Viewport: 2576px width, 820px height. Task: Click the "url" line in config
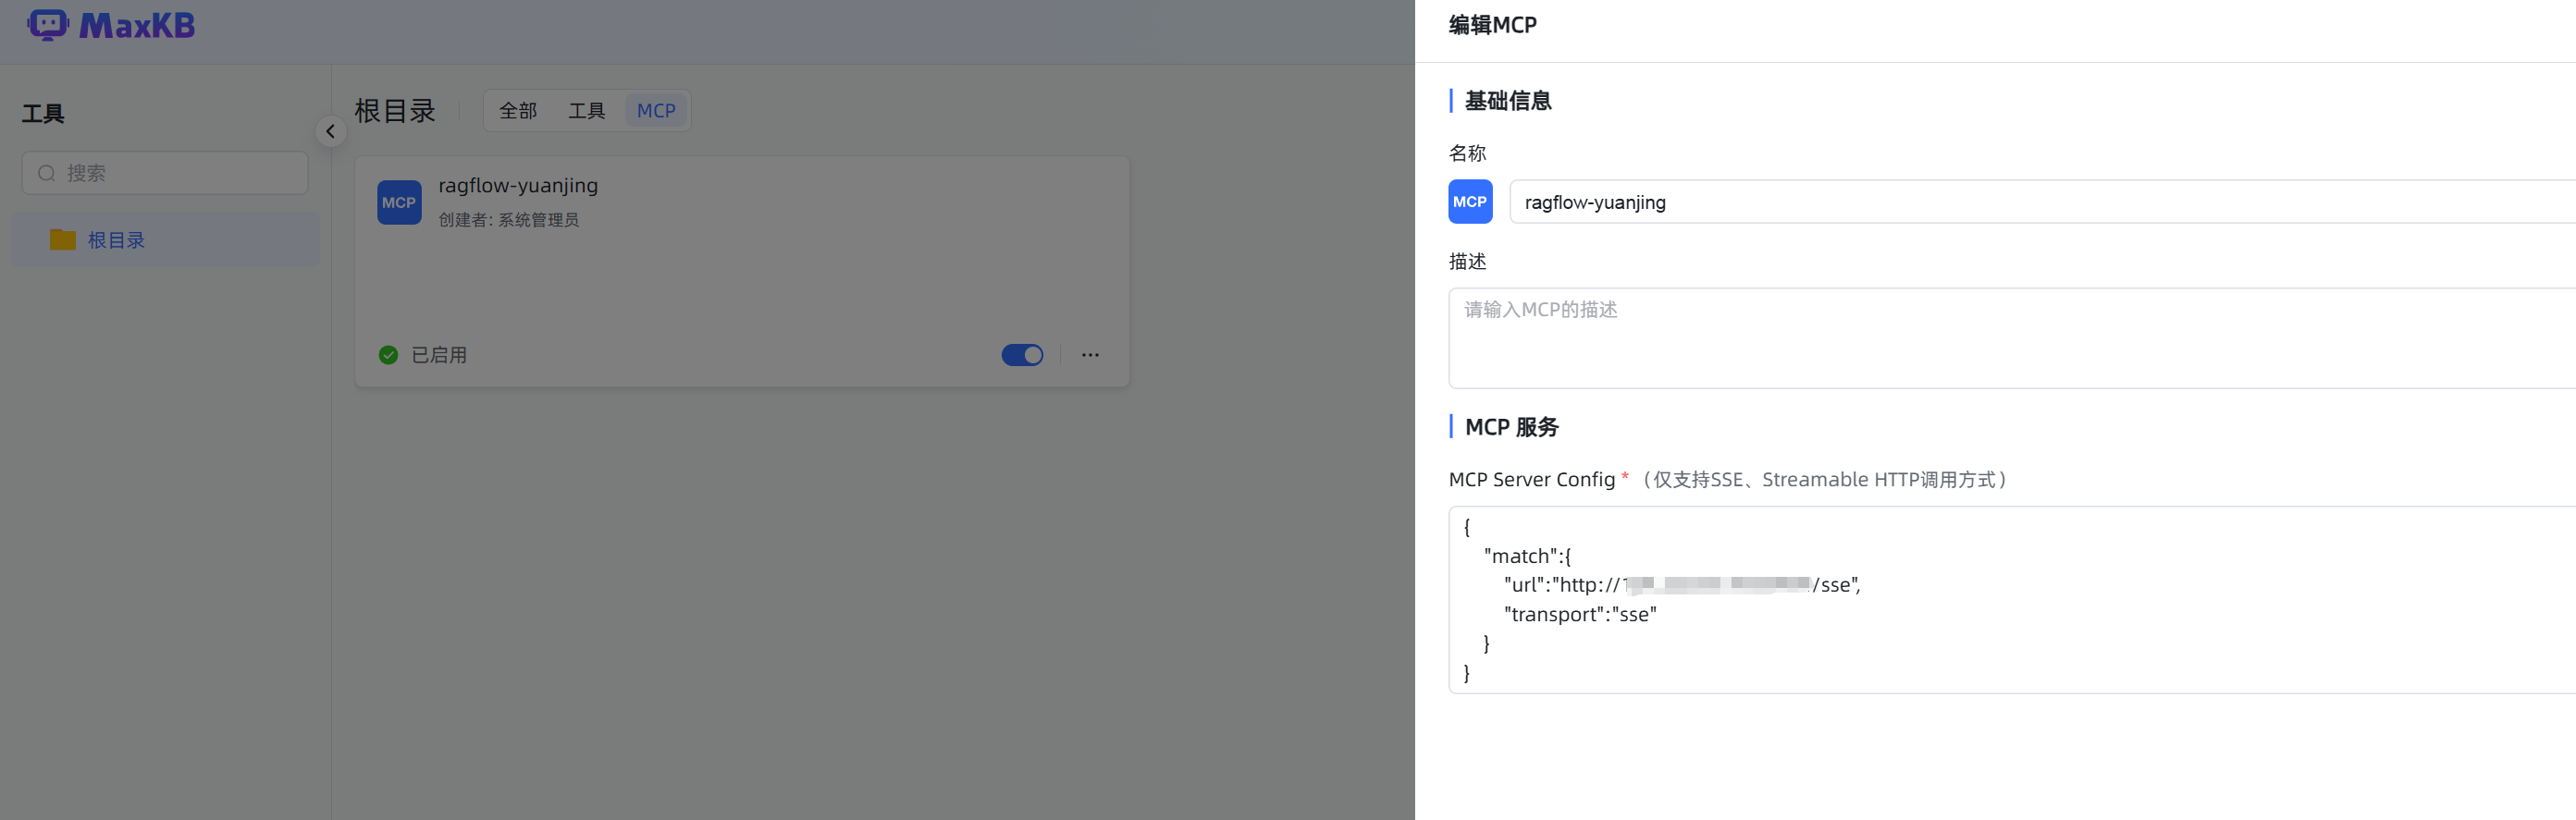click(x=1682, y=585)
